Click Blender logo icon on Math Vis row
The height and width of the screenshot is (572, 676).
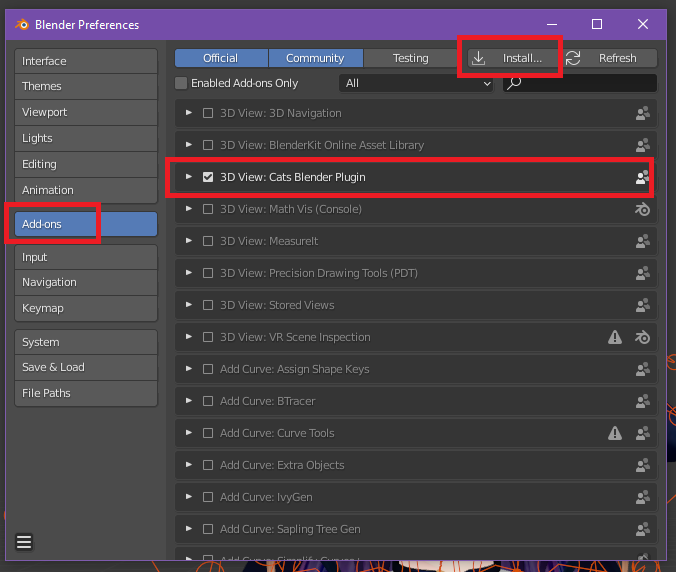click(x=642, y=209)
